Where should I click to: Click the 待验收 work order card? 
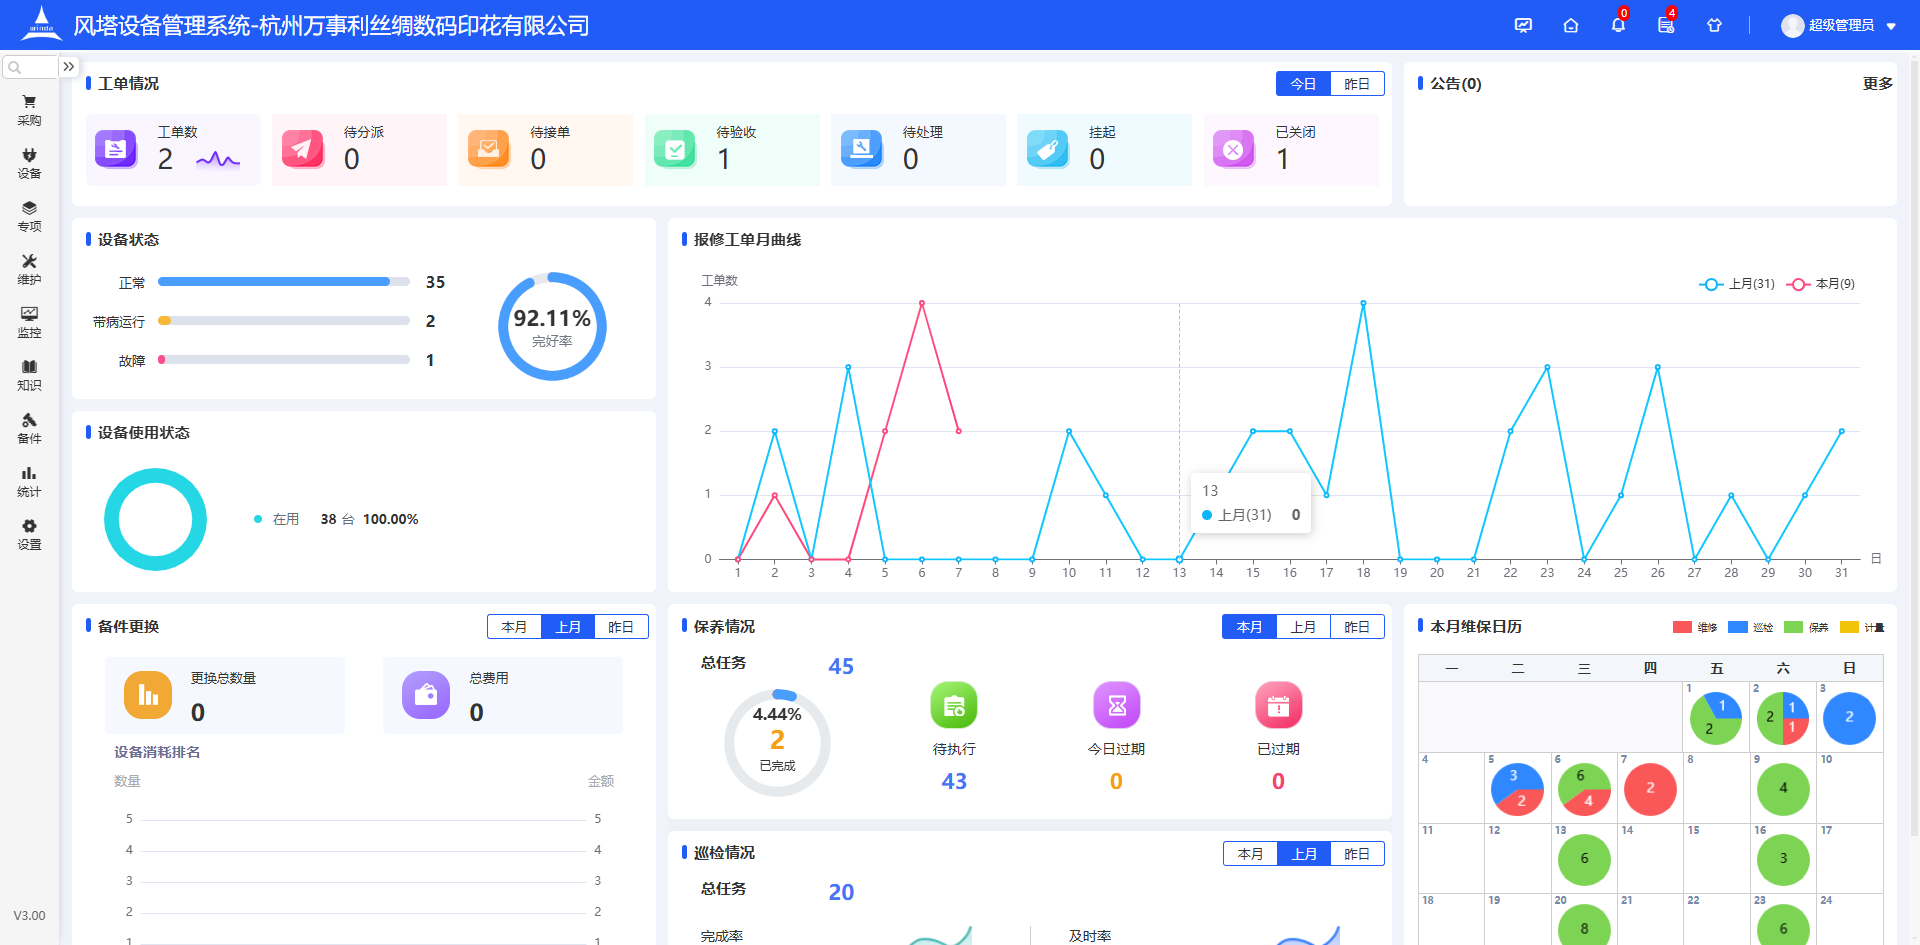pos(732,149)
